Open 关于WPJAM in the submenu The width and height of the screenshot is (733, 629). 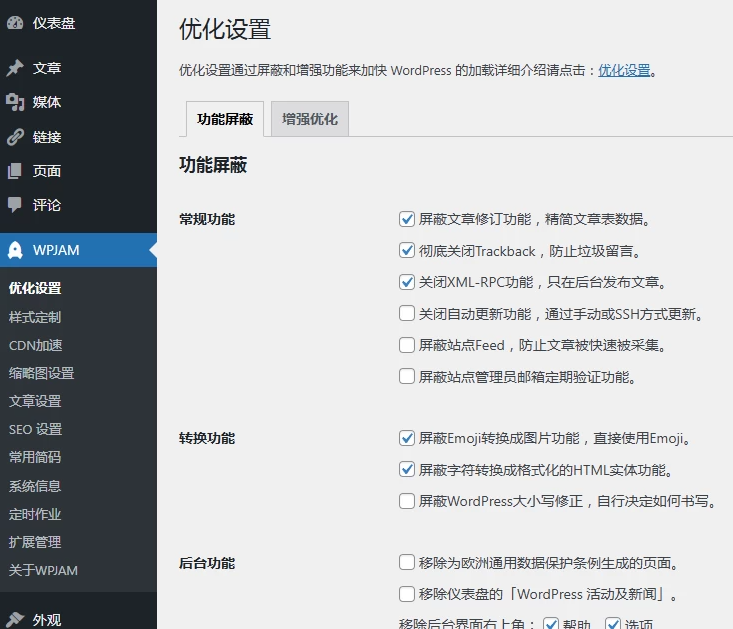[x=43, y=570]
